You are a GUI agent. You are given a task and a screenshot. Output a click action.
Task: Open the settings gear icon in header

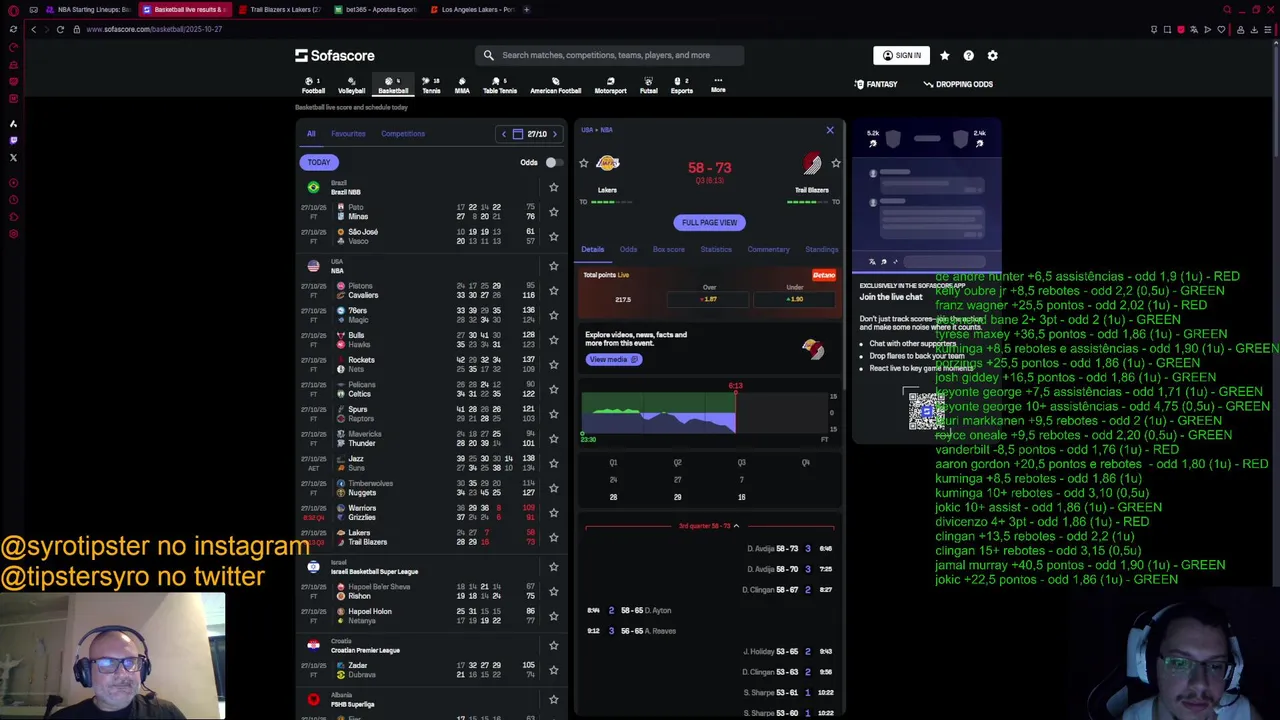point(992,56)
